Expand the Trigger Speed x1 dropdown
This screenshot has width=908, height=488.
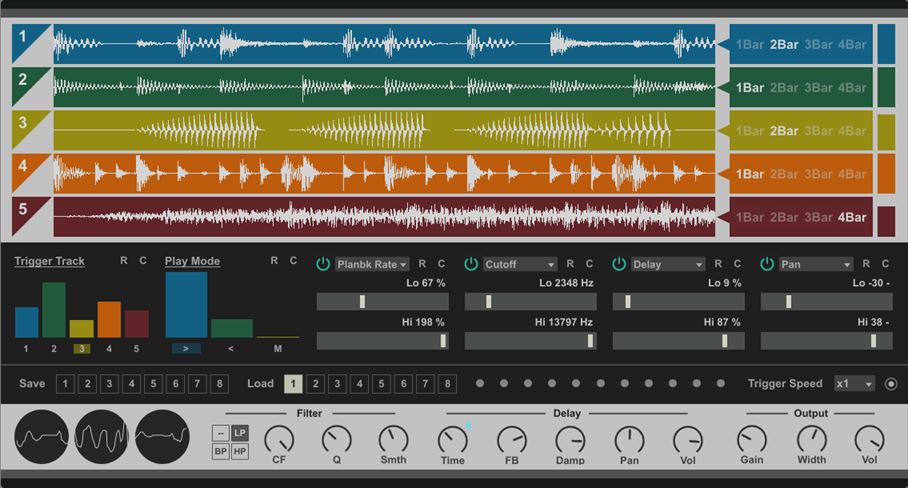(855, 384)
